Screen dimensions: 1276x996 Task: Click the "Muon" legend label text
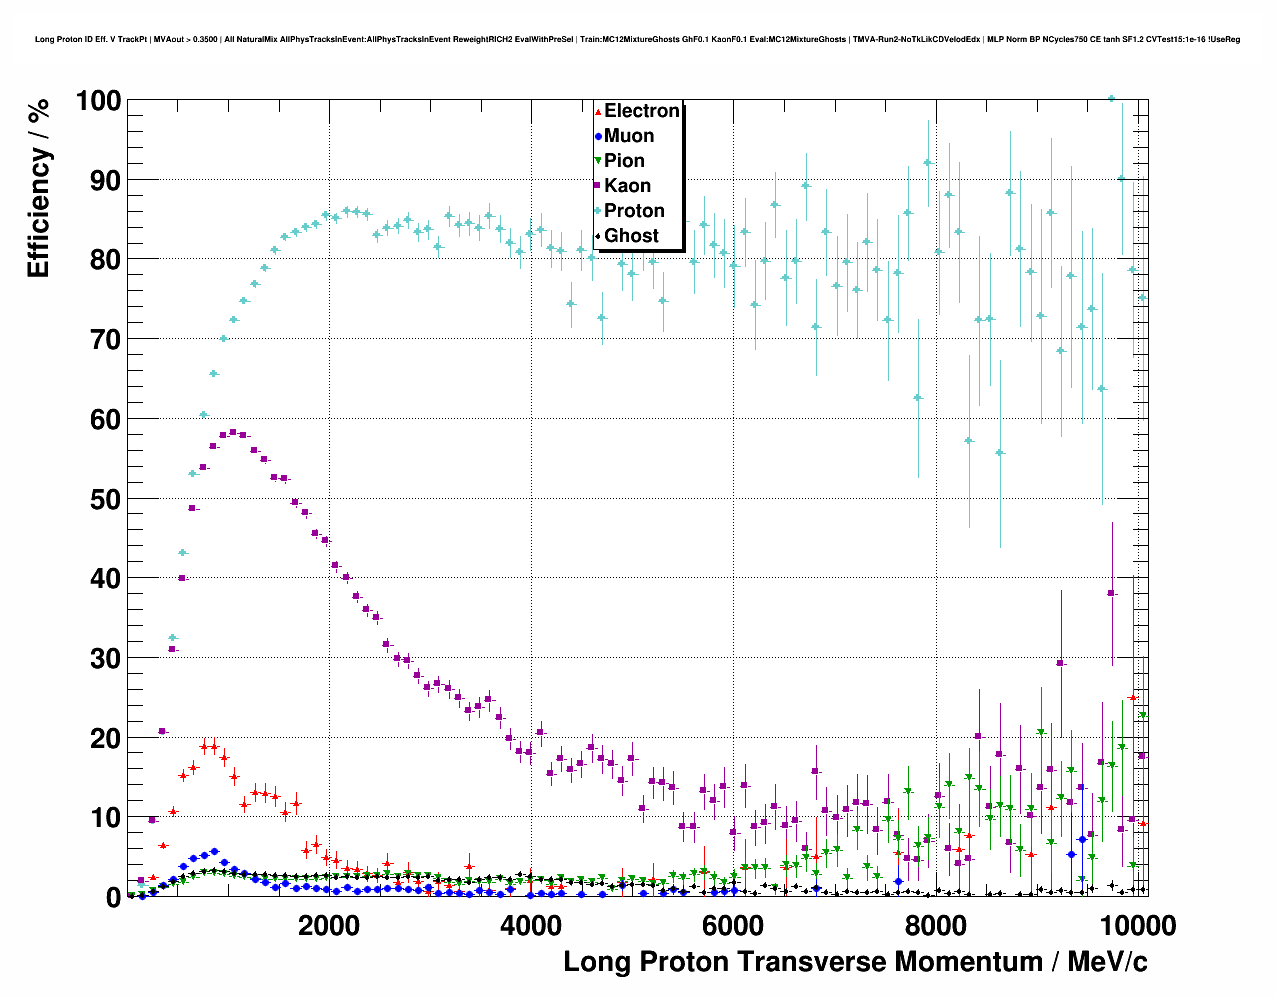[629, 136]
